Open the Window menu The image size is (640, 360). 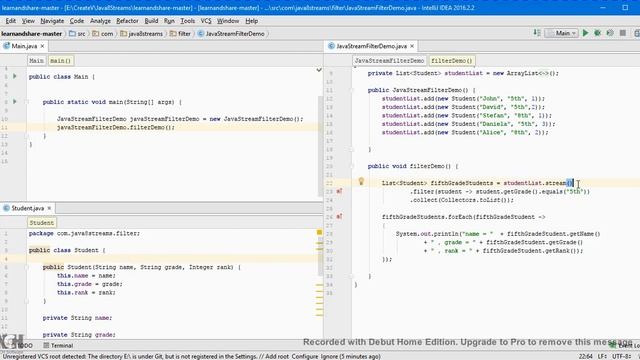click(x=228, y=21)
